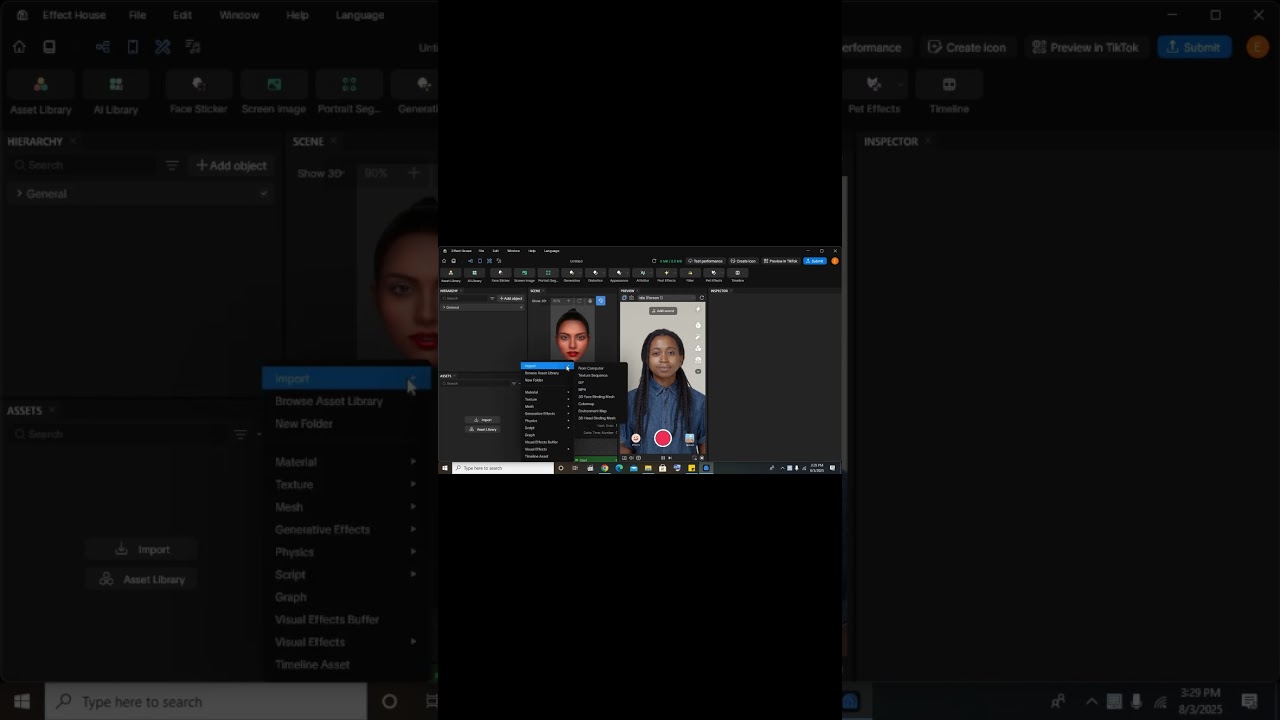
Task: Choose 3D Head Binding Mesh in submenu
Action: coord(597,418)
